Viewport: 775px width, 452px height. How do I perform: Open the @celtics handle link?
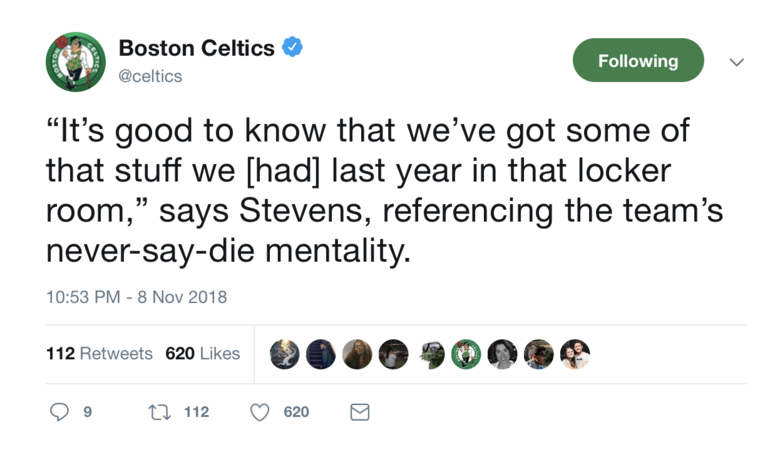click(150, 76)
